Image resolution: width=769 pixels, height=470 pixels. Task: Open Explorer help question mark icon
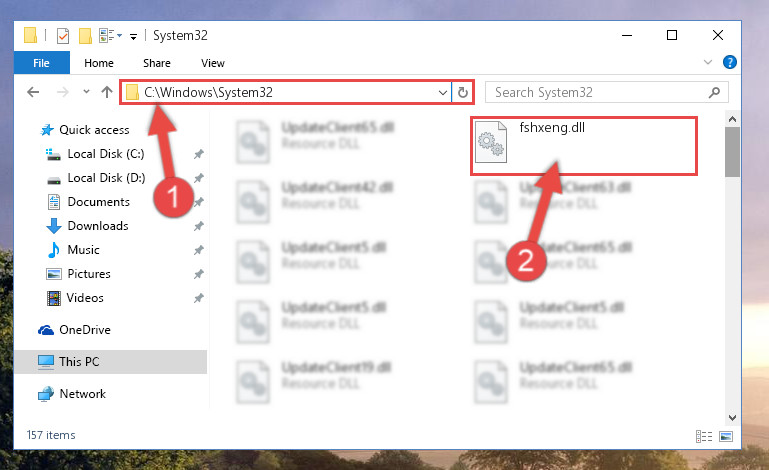(x=729, y=62)
